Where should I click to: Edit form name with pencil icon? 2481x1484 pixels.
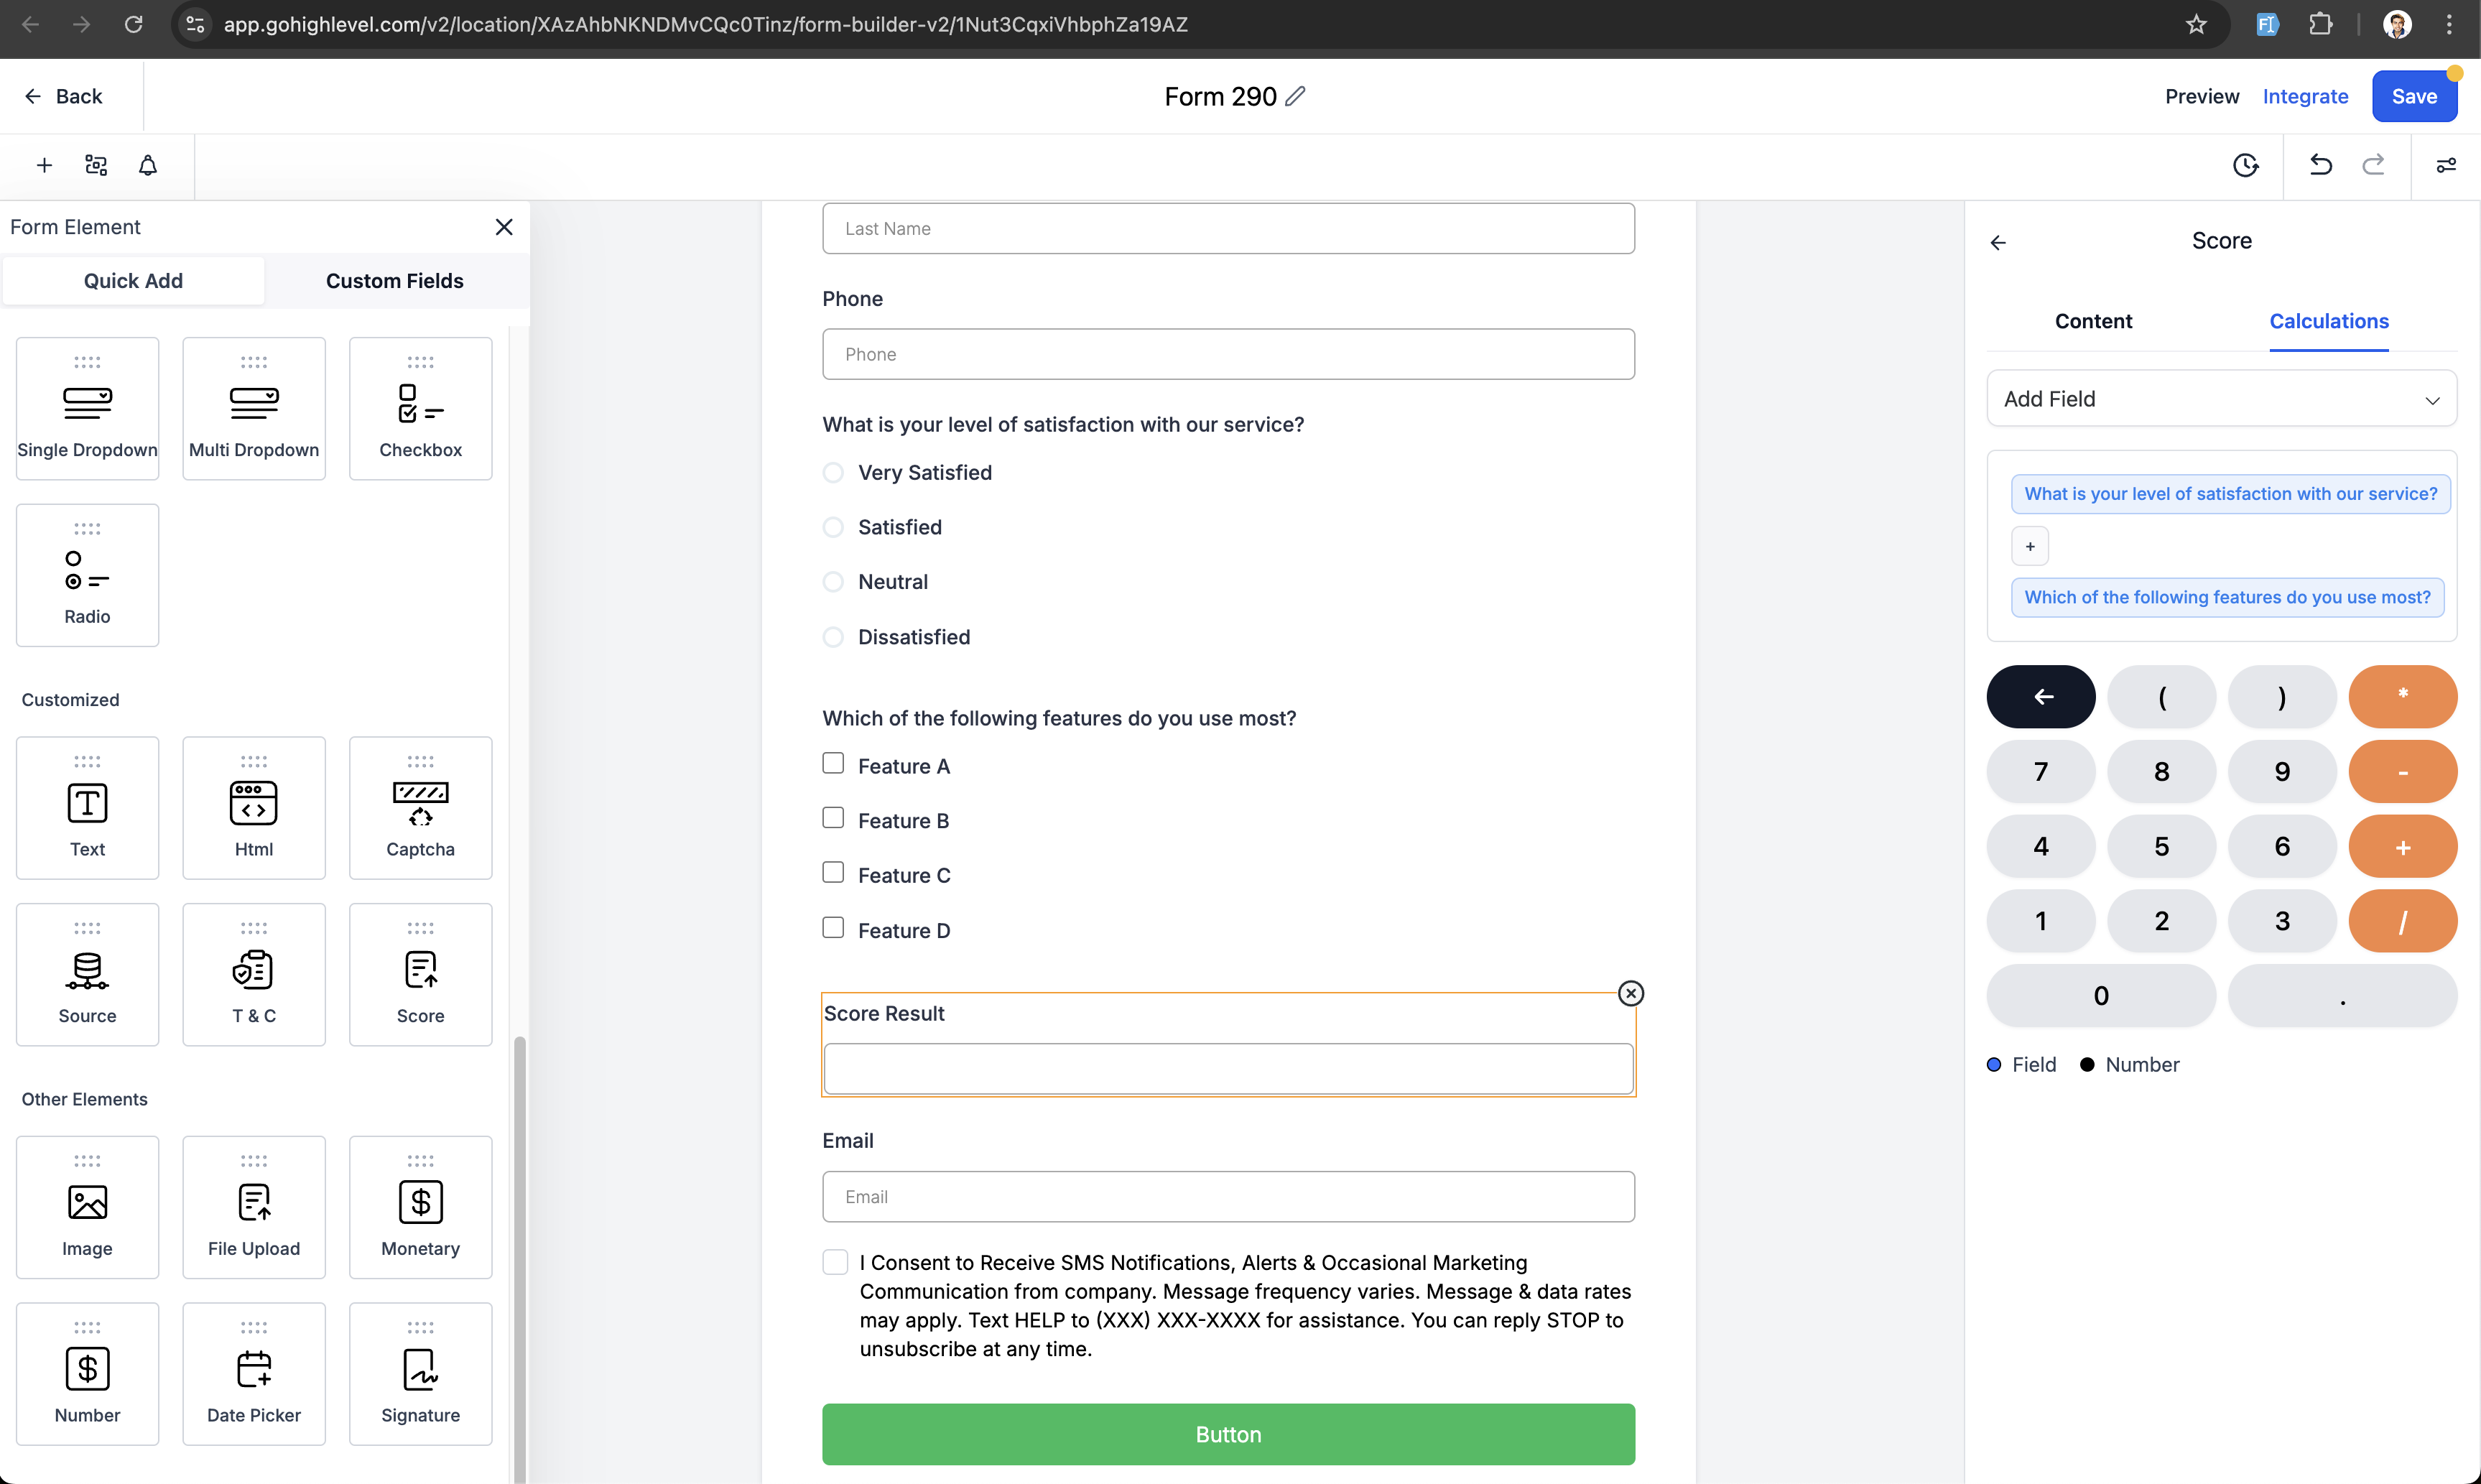(x=1296, y=96)
